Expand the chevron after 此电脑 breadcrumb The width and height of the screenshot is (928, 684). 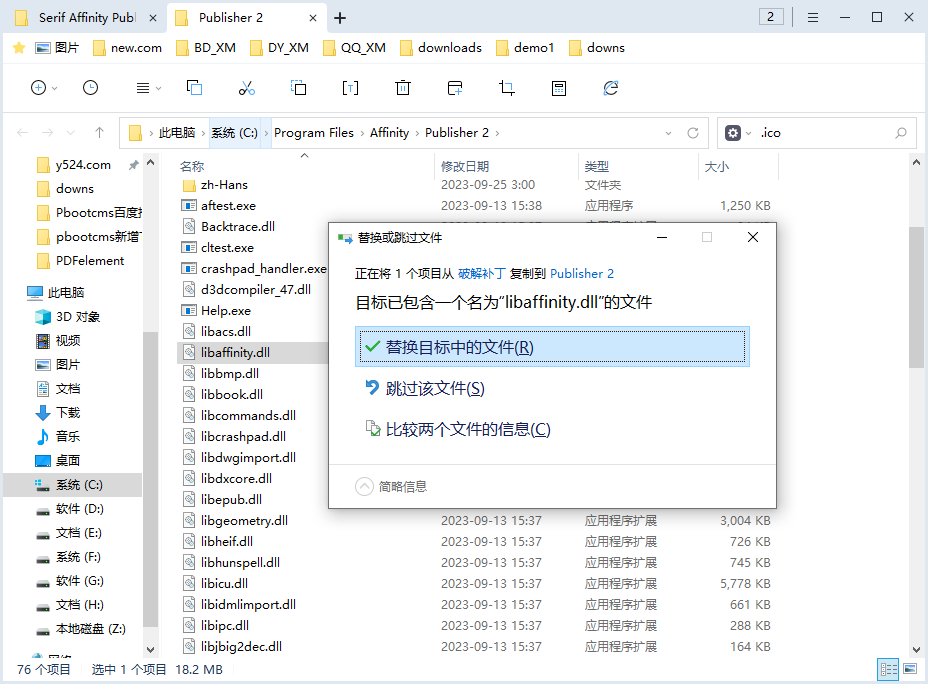[204, 133]
